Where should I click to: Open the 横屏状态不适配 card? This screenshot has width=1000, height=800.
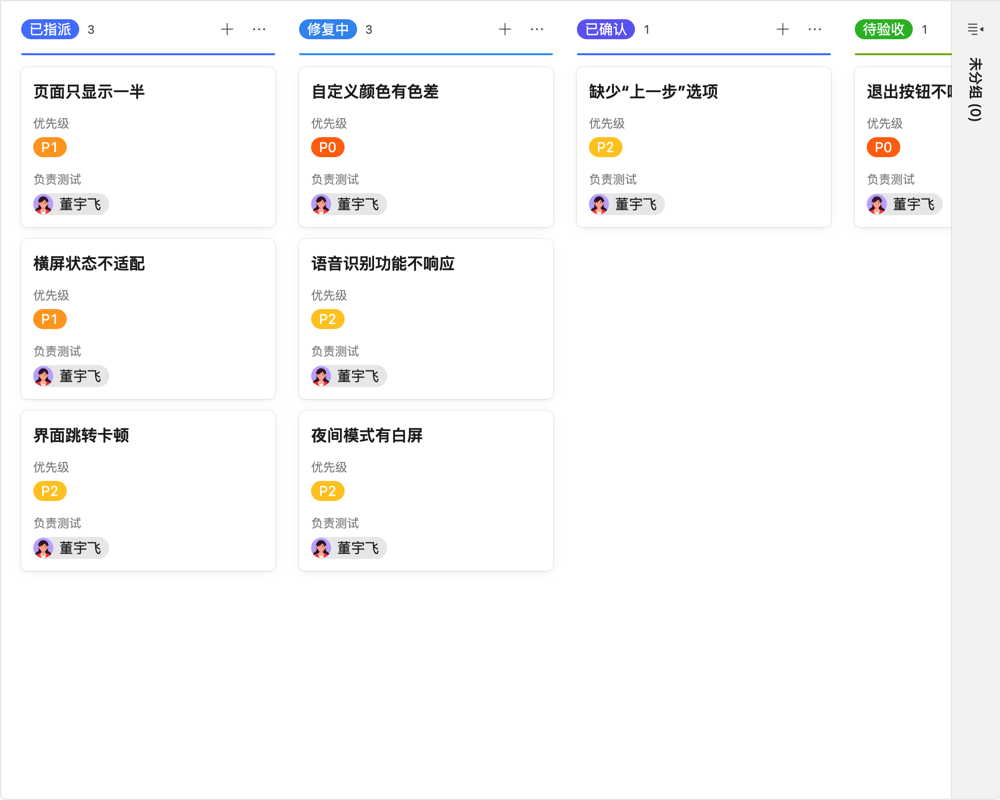pyautogui.click(x=148, y=319)
